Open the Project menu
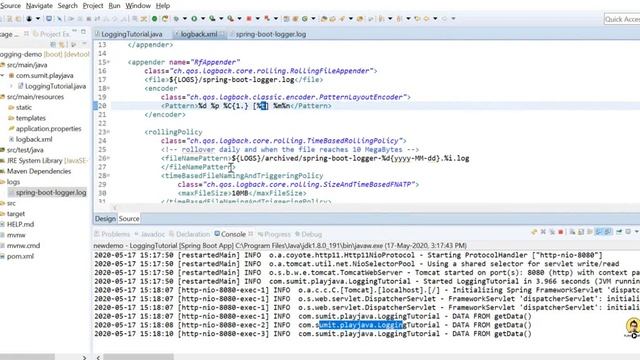 click(x=93, y=6)
